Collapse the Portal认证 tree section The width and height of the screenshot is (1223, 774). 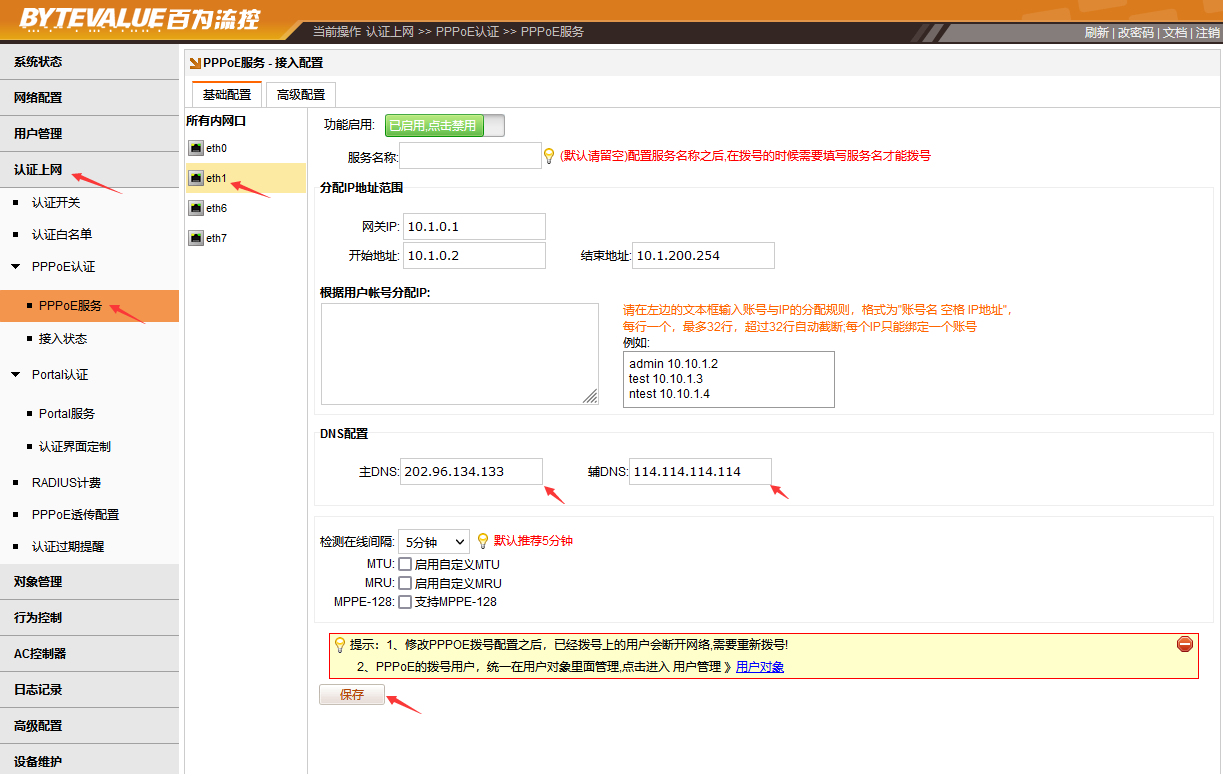pos(16,375)
